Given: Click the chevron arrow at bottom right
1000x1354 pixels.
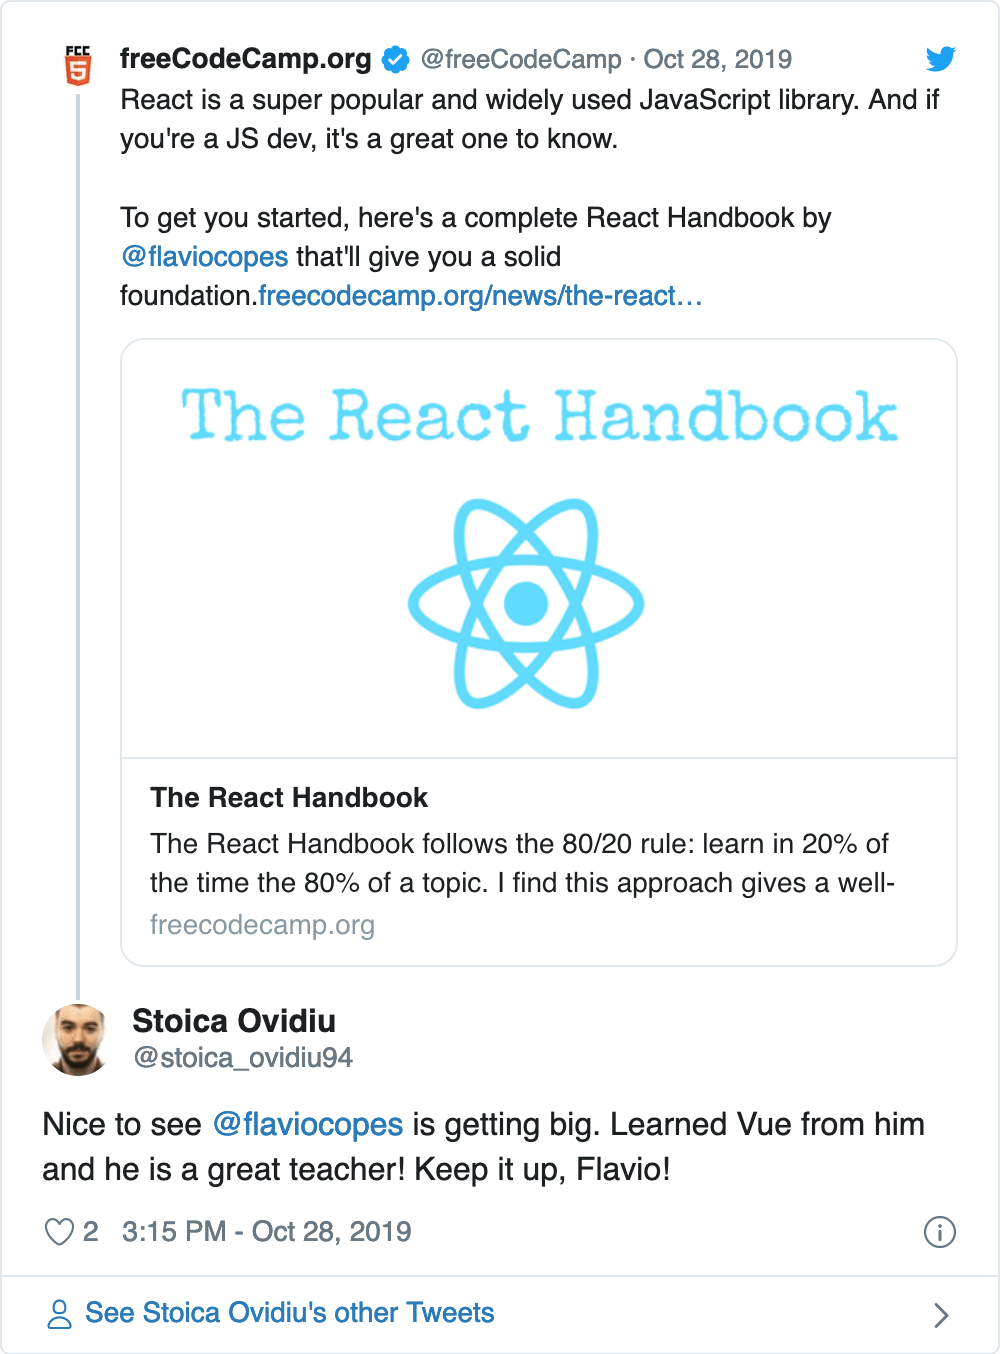Looking at the screenshot, I should point(940,1315).
